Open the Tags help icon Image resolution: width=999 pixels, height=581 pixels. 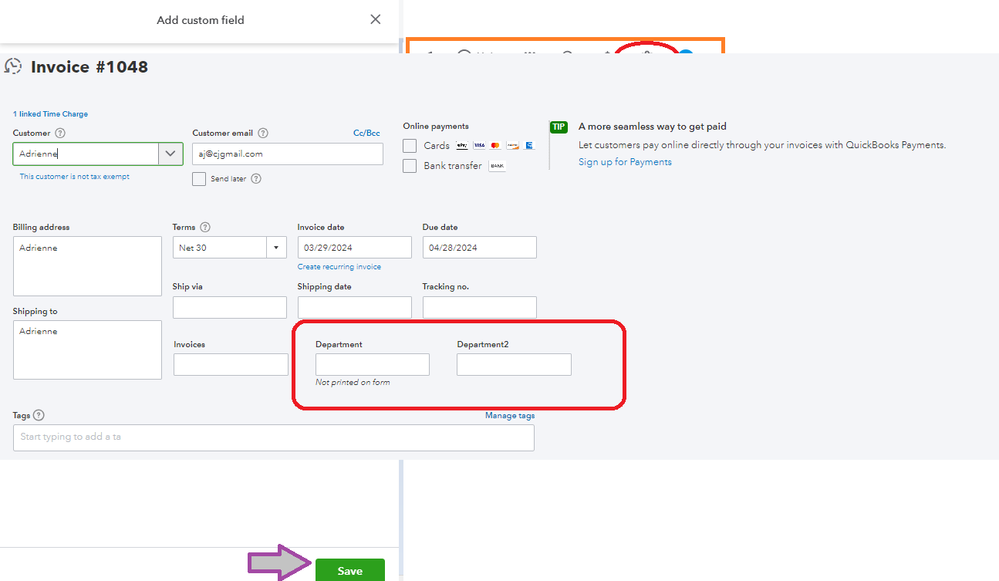pyautogui.click(x=39, y=415)
